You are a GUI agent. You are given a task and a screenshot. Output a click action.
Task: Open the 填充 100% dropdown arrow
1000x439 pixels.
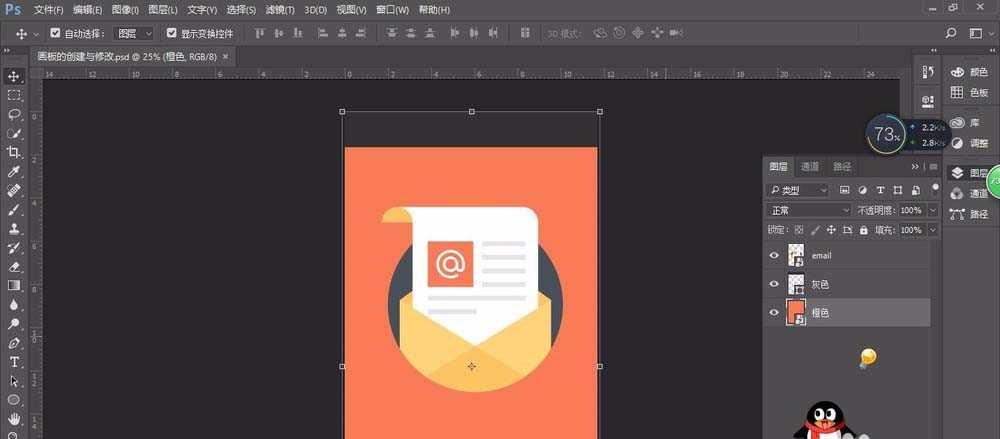933,230
